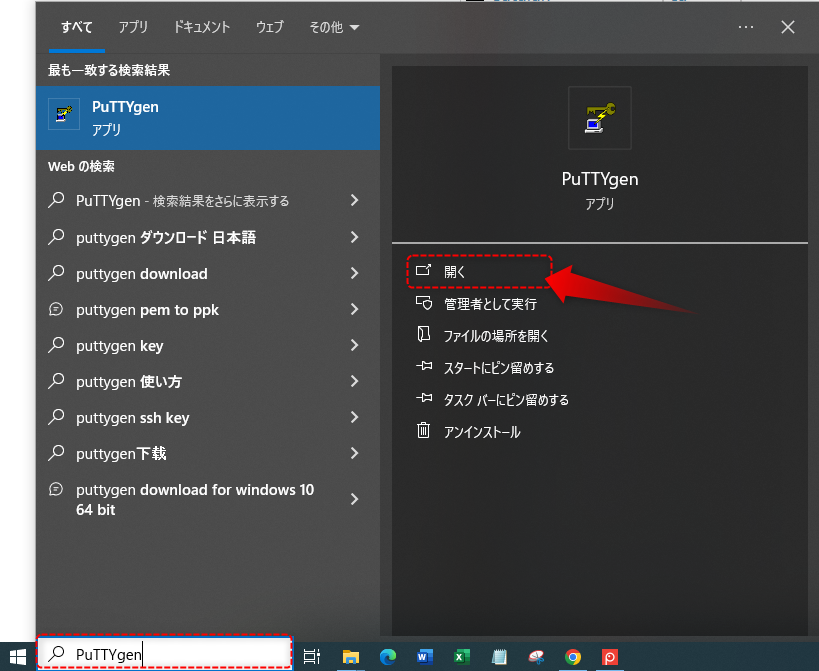Click the large PuTTYgen icon in preview pane

point(600,118)
